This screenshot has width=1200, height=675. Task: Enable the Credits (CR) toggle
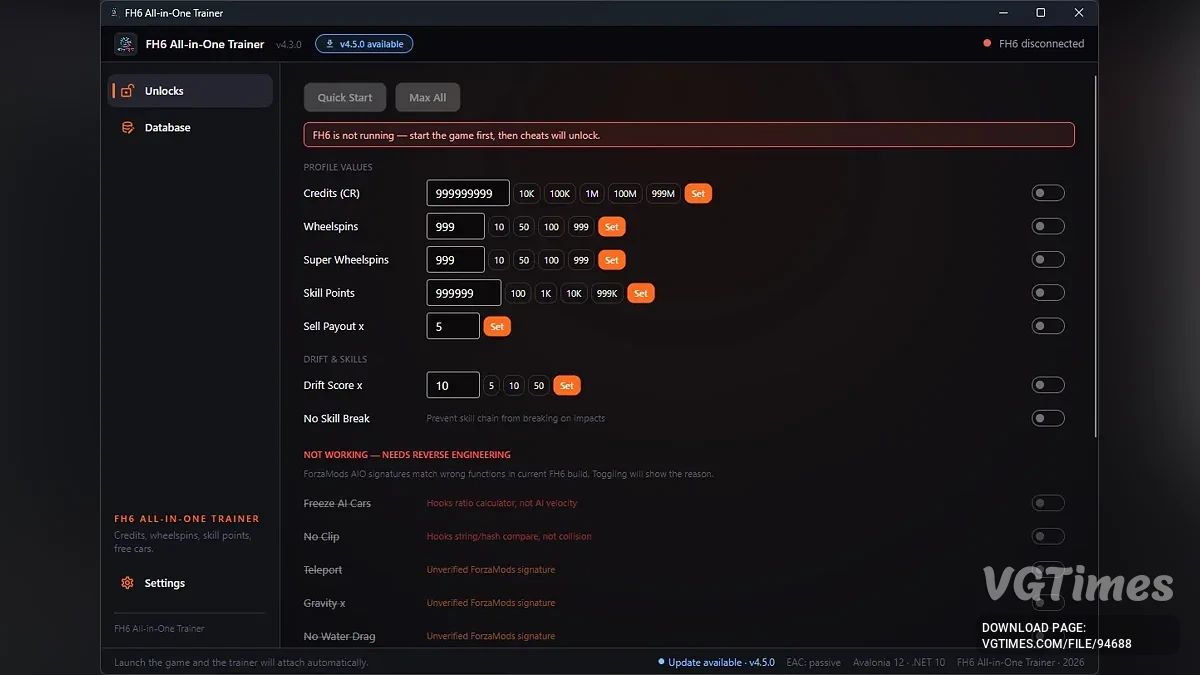(x=1048, y=193)
